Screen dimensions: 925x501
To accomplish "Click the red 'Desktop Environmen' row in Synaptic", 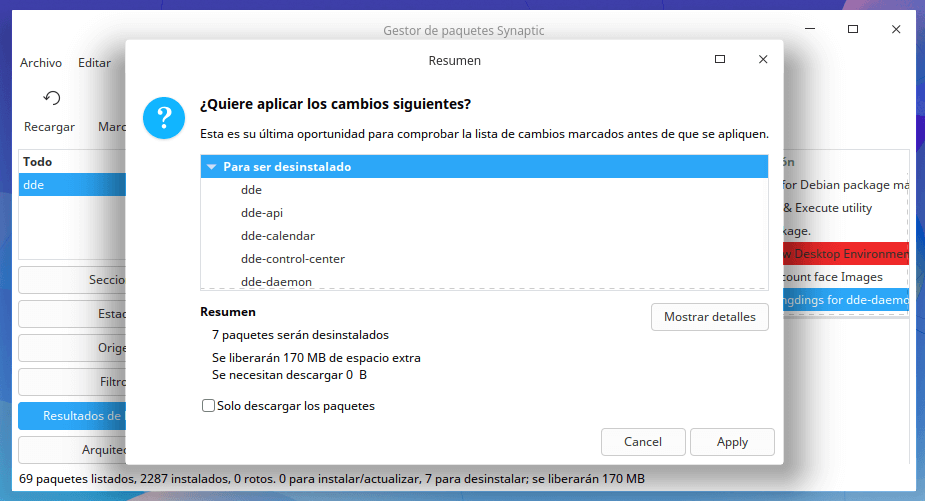I will [846, 254].
